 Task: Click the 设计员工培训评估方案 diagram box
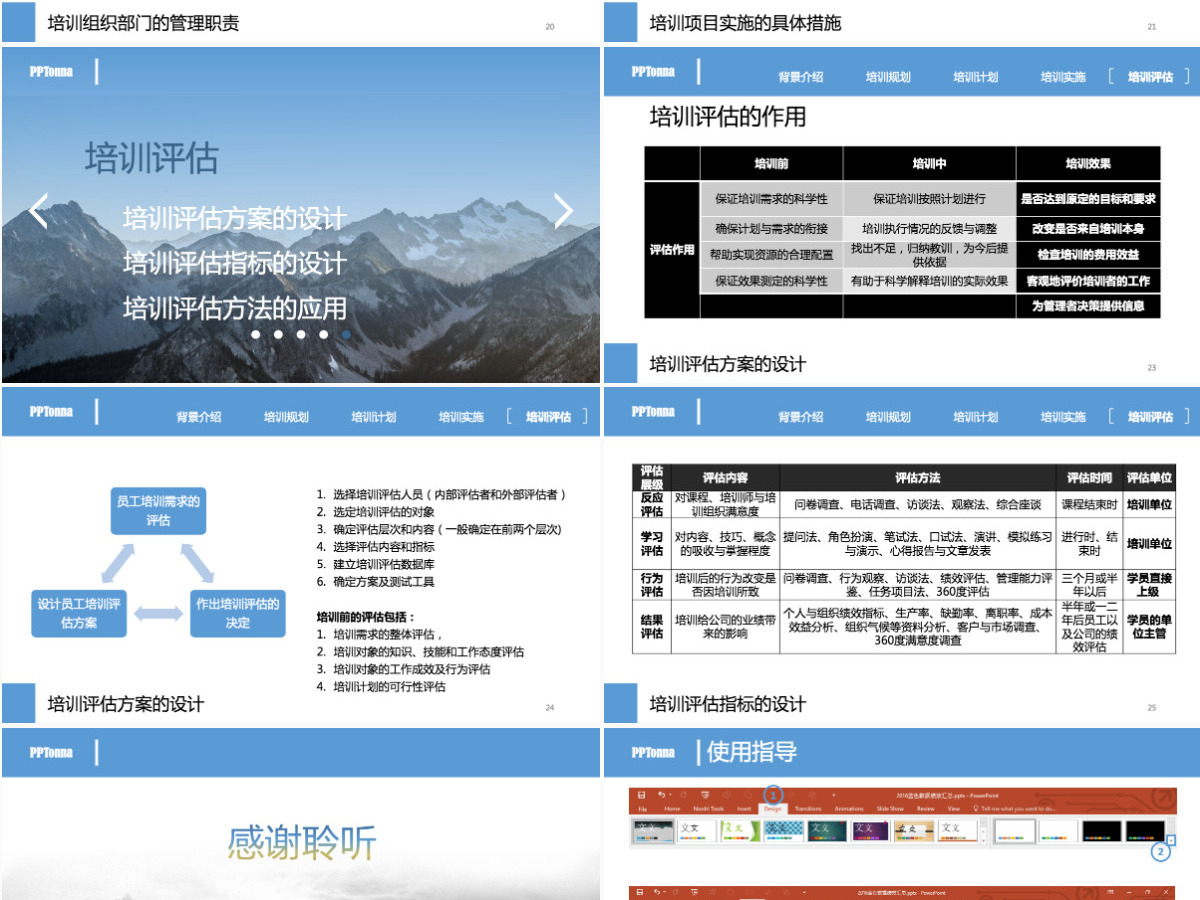79,613
